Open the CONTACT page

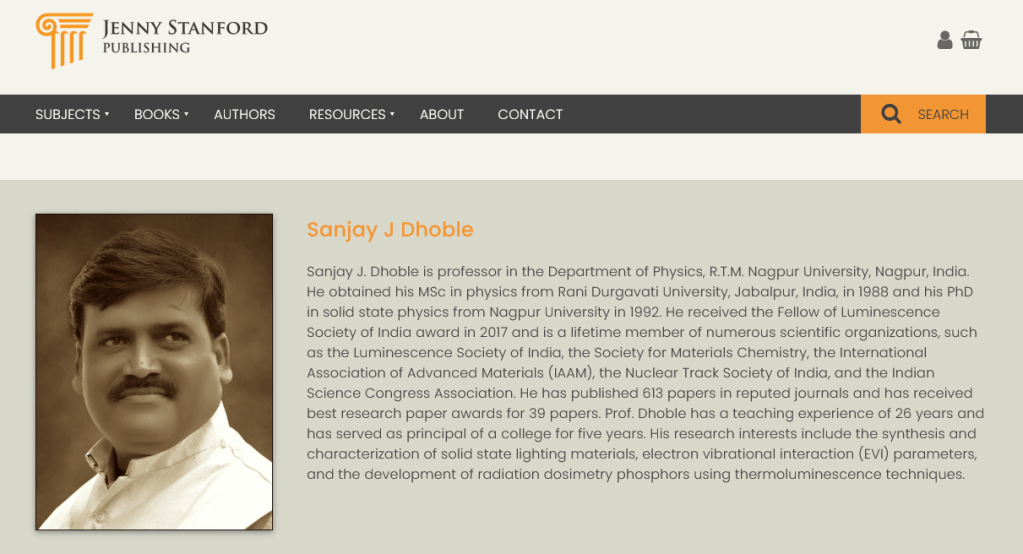(x=530, y=114)
